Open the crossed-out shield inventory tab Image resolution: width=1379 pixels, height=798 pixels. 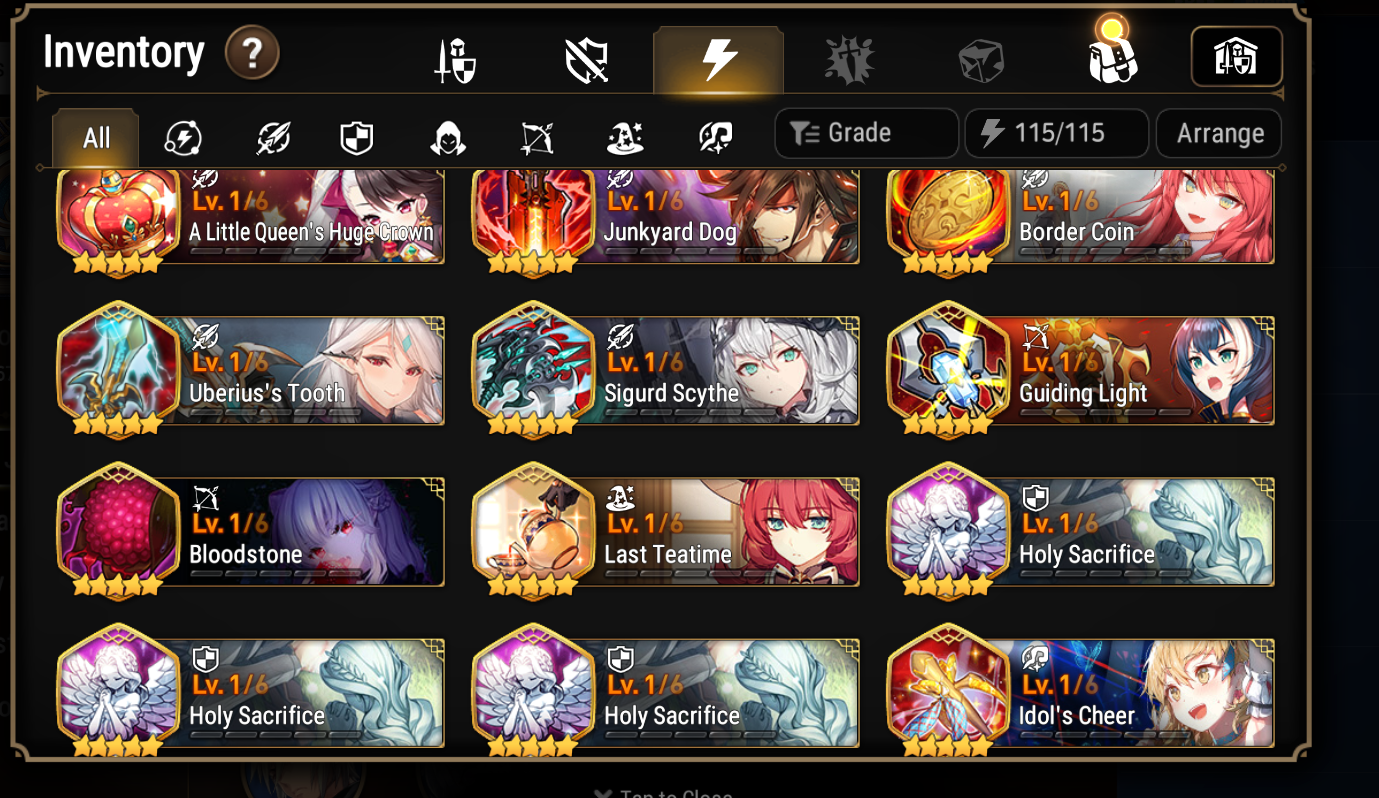click(x=587, y=61)
